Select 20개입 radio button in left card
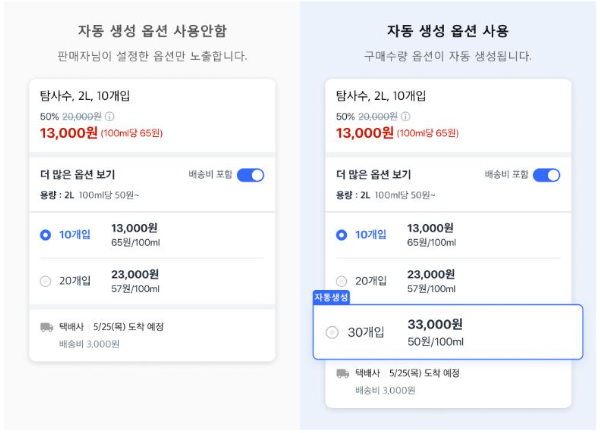 pyautogui.click(x=46, y=282)
